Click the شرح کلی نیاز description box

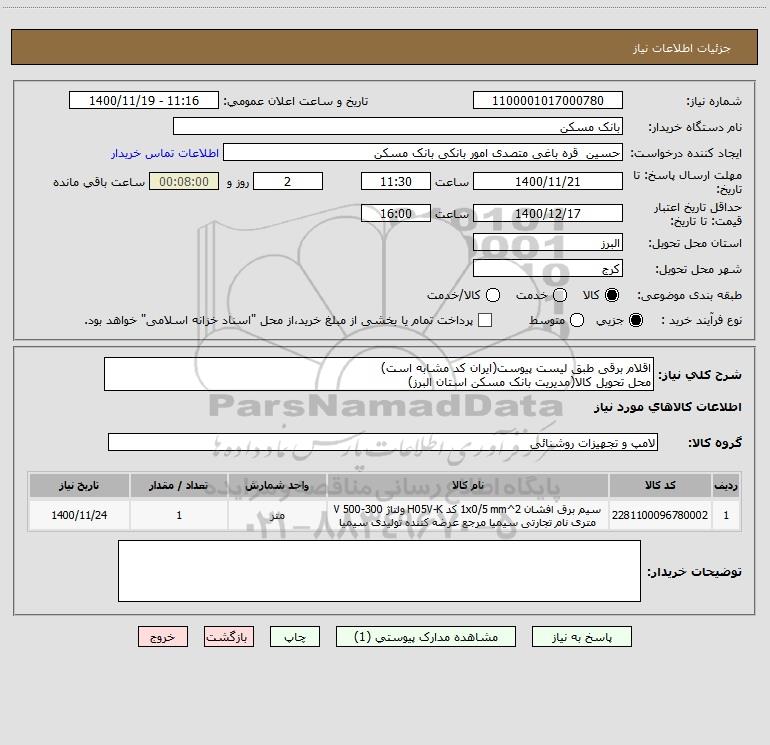pos(379,374)
